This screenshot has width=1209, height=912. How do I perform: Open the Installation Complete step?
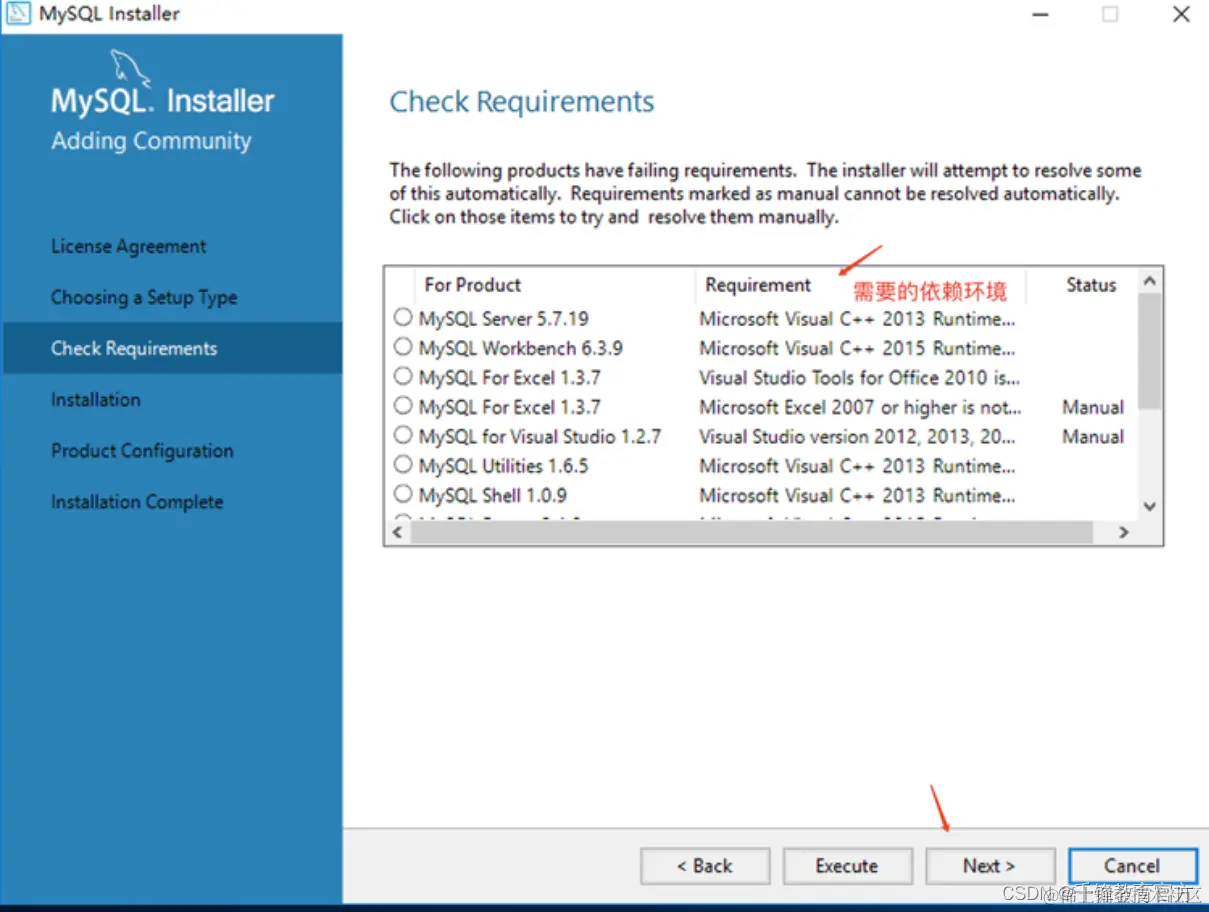137,501
